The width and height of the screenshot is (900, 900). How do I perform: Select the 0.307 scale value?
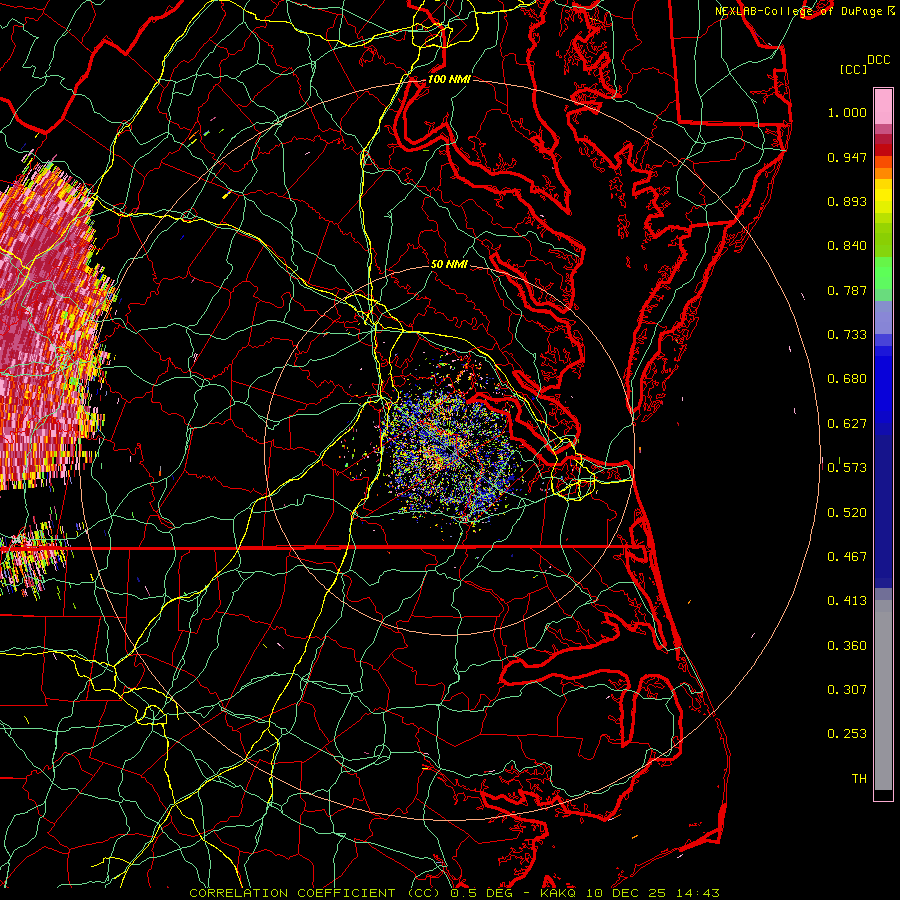pos(847,690)
